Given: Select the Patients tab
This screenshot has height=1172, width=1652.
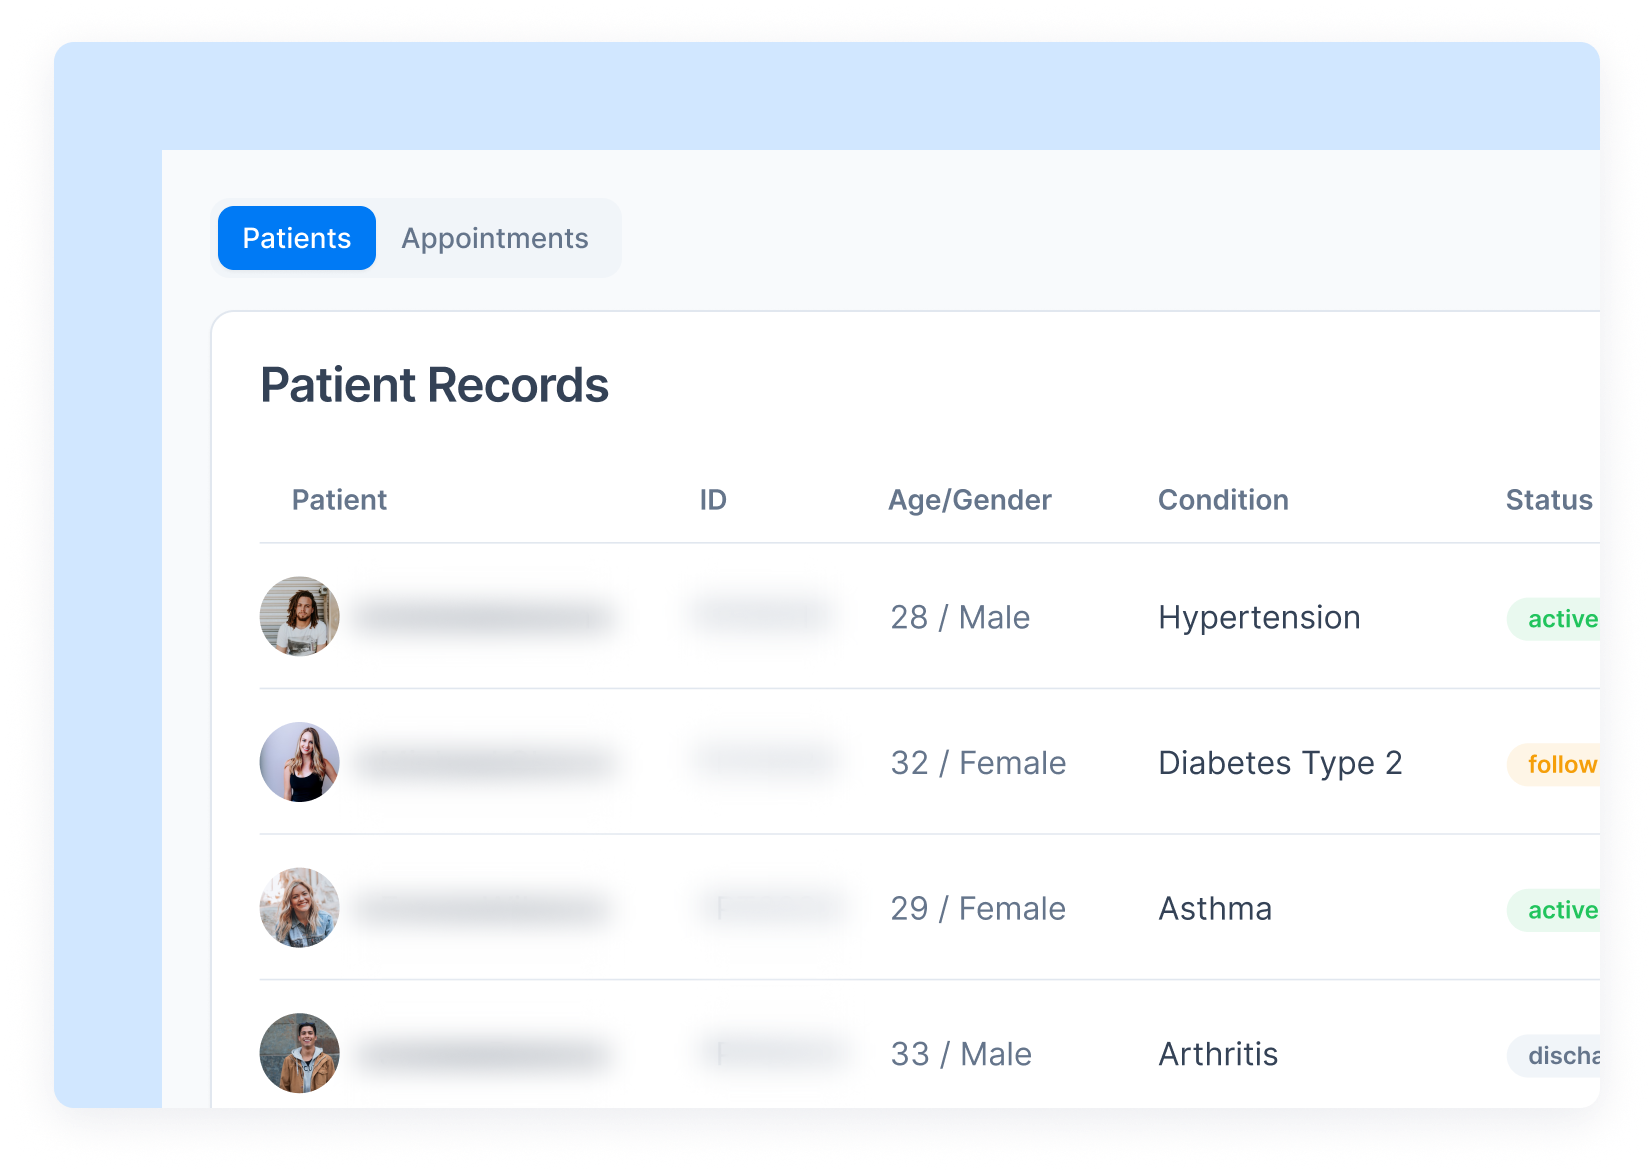Looking at the screenshot, I should pos(296,238).
